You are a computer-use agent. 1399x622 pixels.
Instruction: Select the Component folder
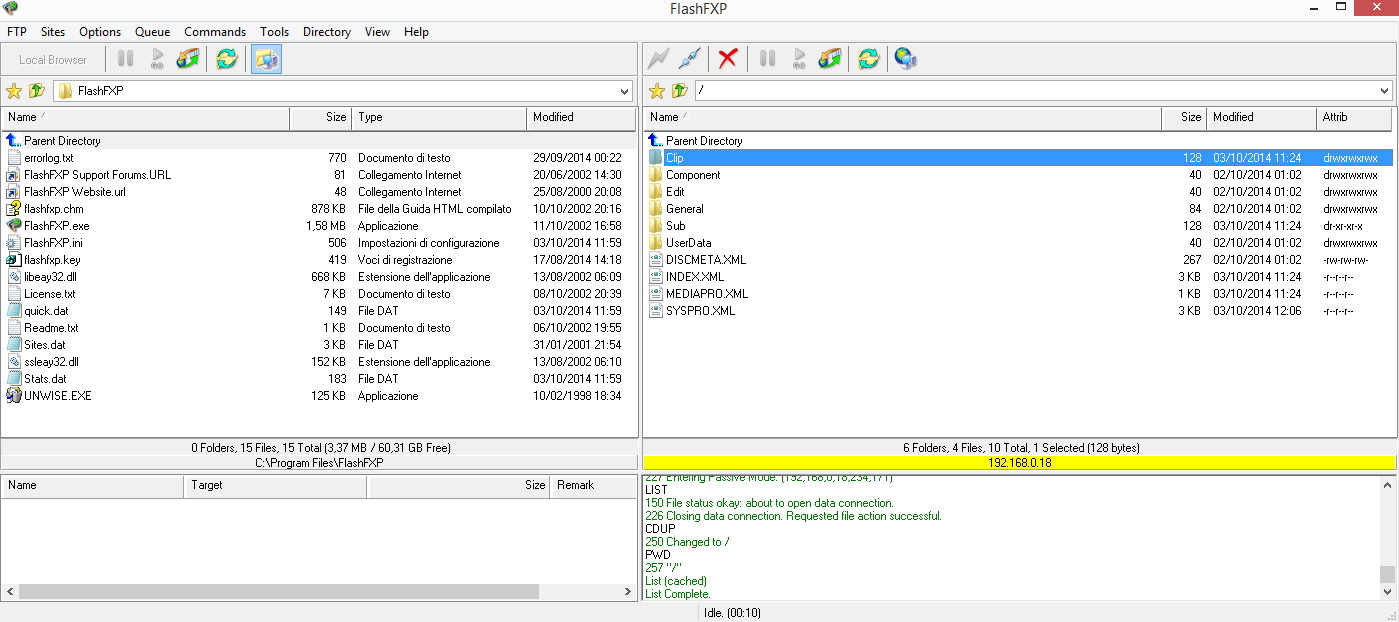point(693,175)
